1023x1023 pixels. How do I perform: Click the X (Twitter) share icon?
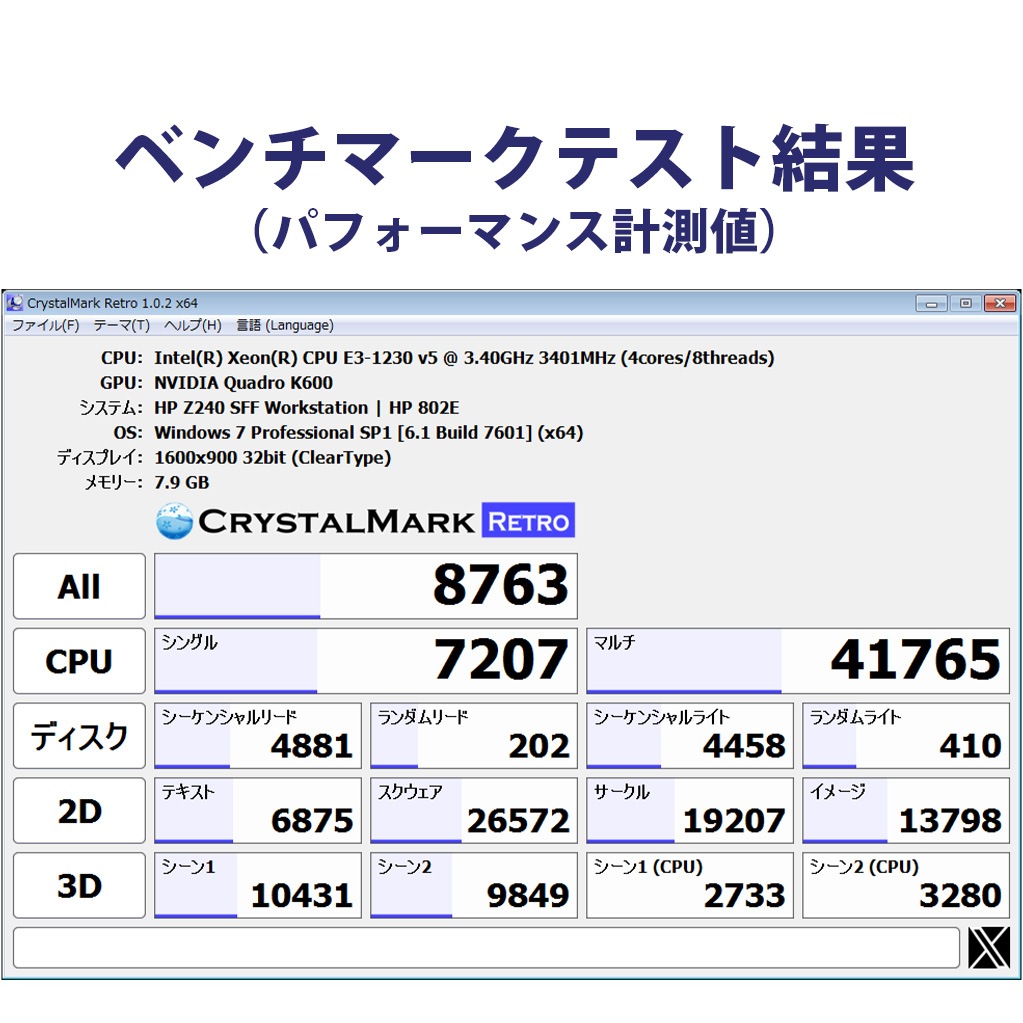989,947
